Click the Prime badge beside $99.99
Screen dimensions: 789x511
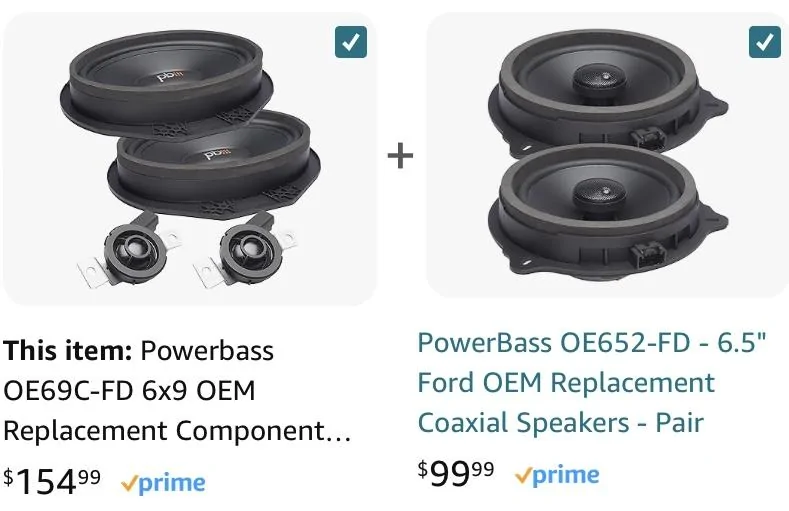pyautogui.click(x=556, y=475)
